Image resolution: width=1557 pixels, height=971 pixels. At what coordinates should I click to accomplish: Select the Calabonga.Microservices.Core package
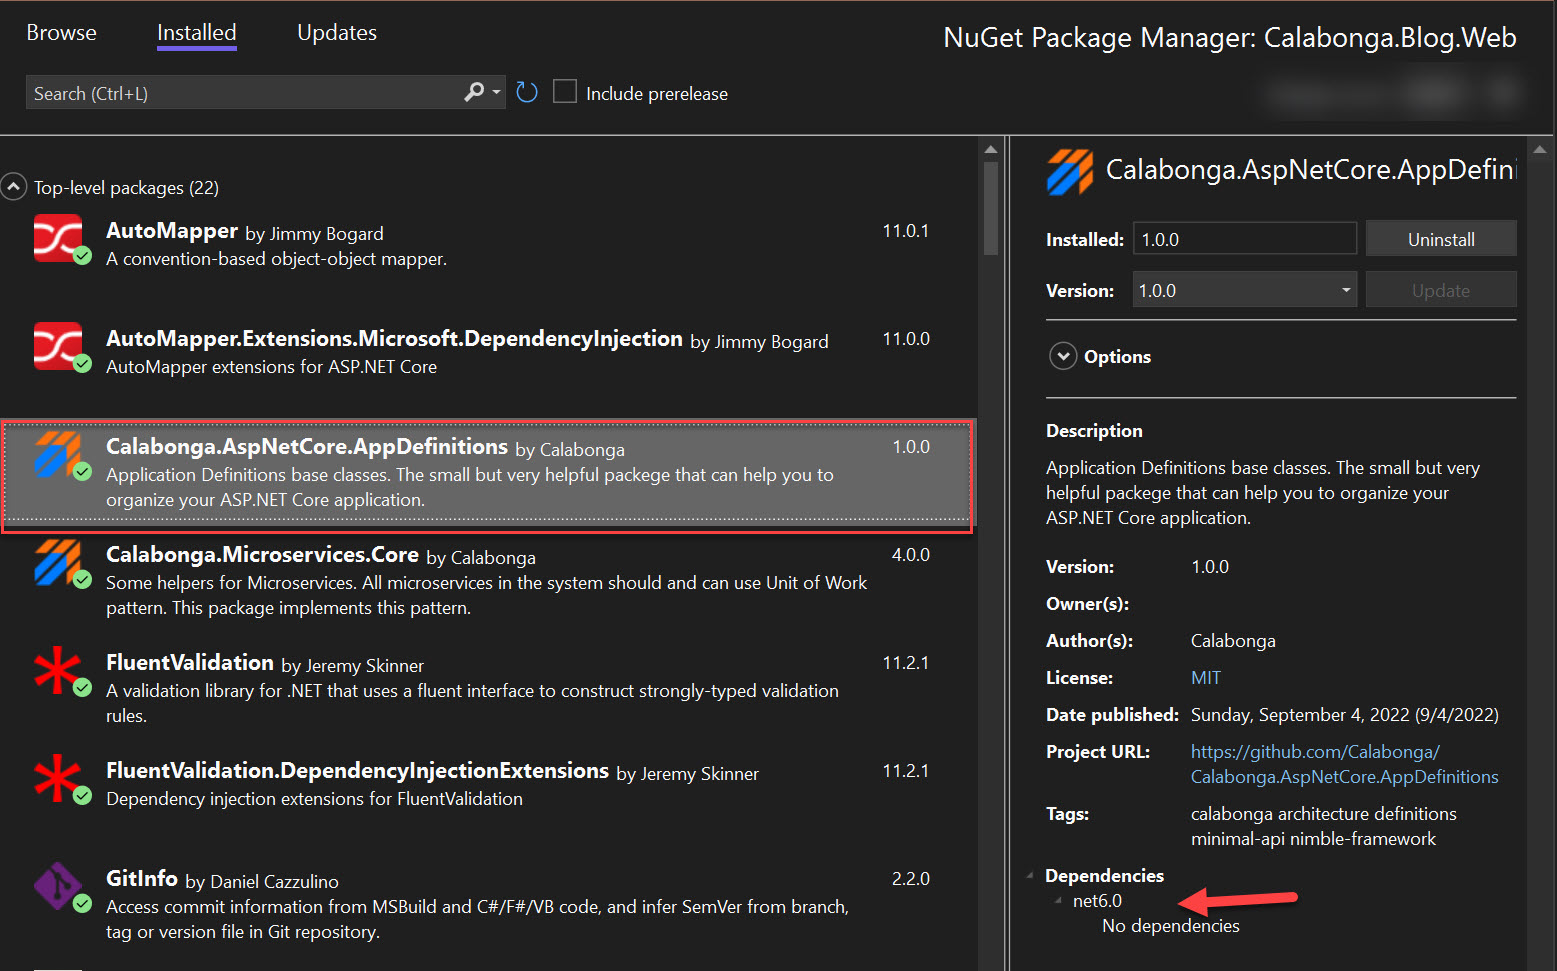coord(488,580)
